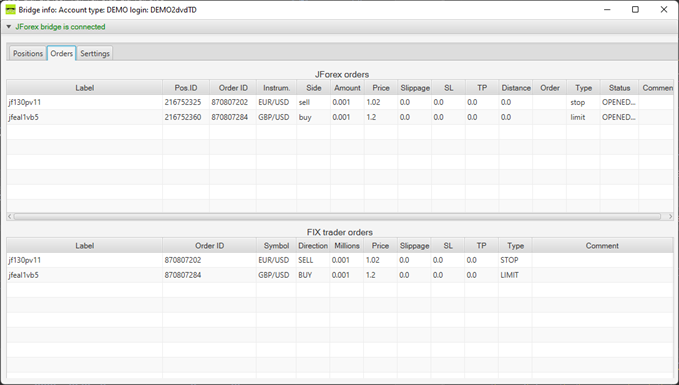Click EUR/USD symbol in FIX trader orders
Image resolution: width=679 pixels, height=385 pixels.
[274, 260]
